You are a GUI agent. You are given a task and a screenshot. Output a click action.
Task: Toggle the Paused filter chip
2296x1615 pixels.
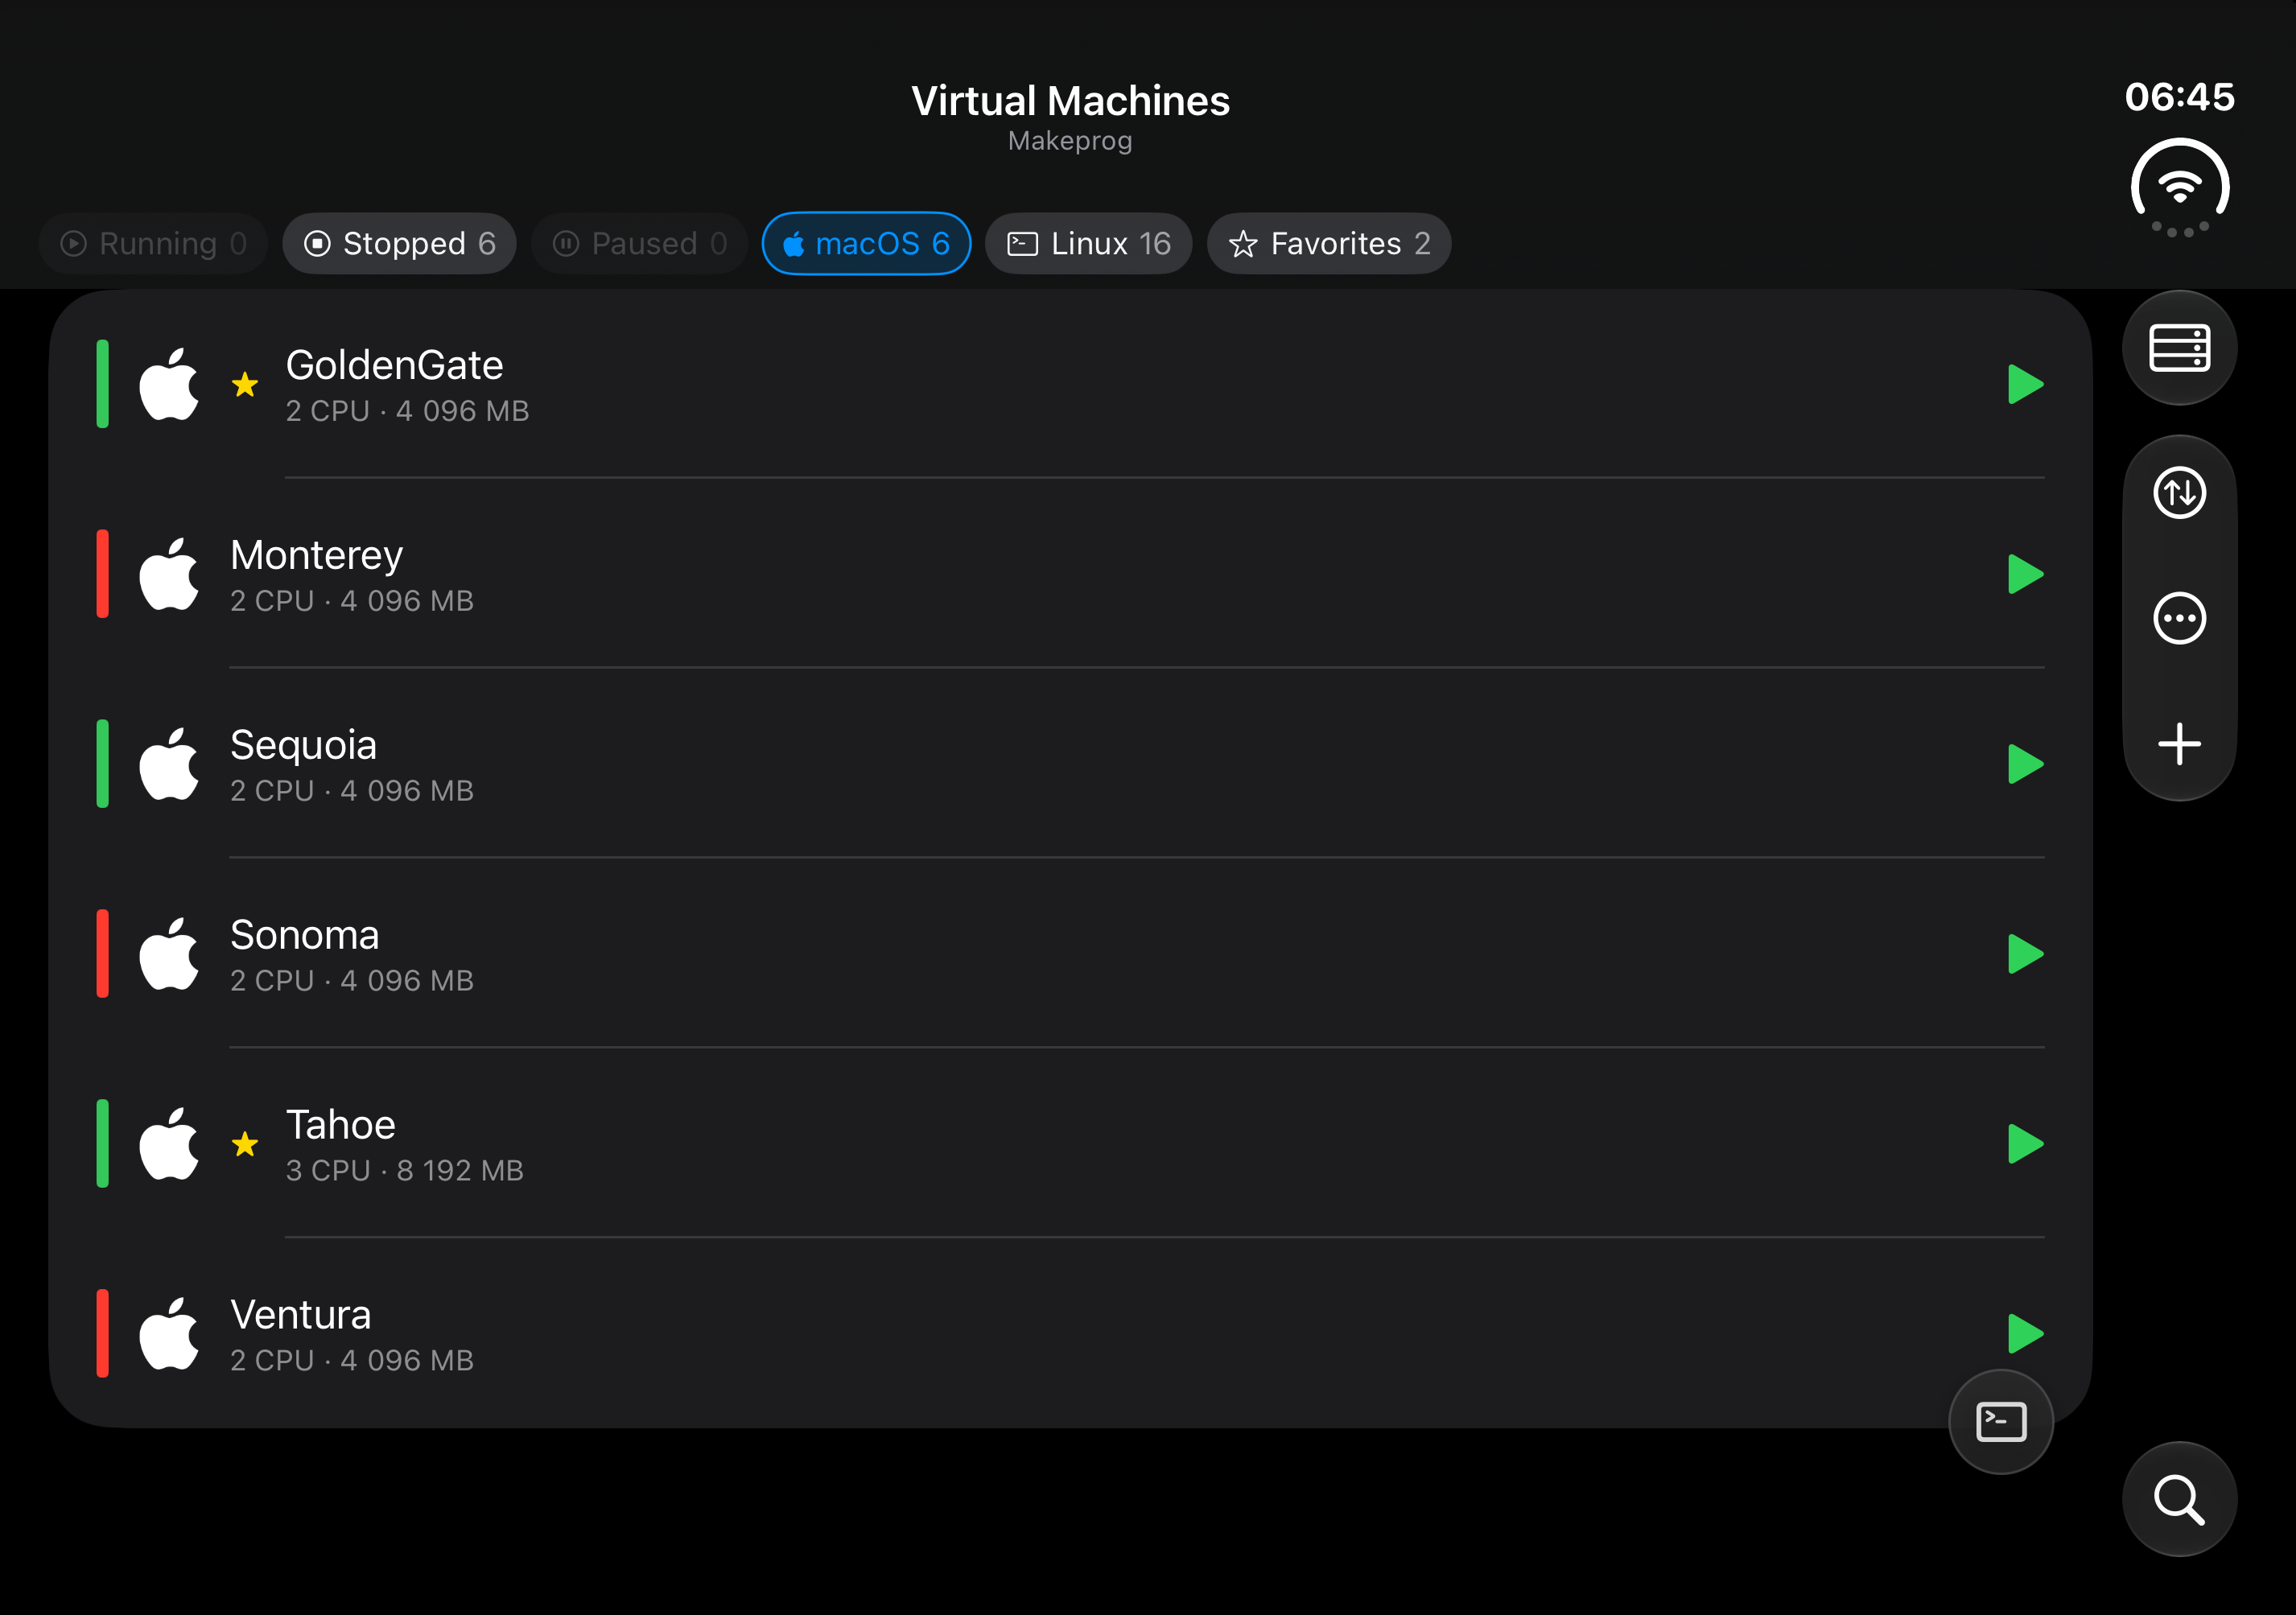[640, 243]
